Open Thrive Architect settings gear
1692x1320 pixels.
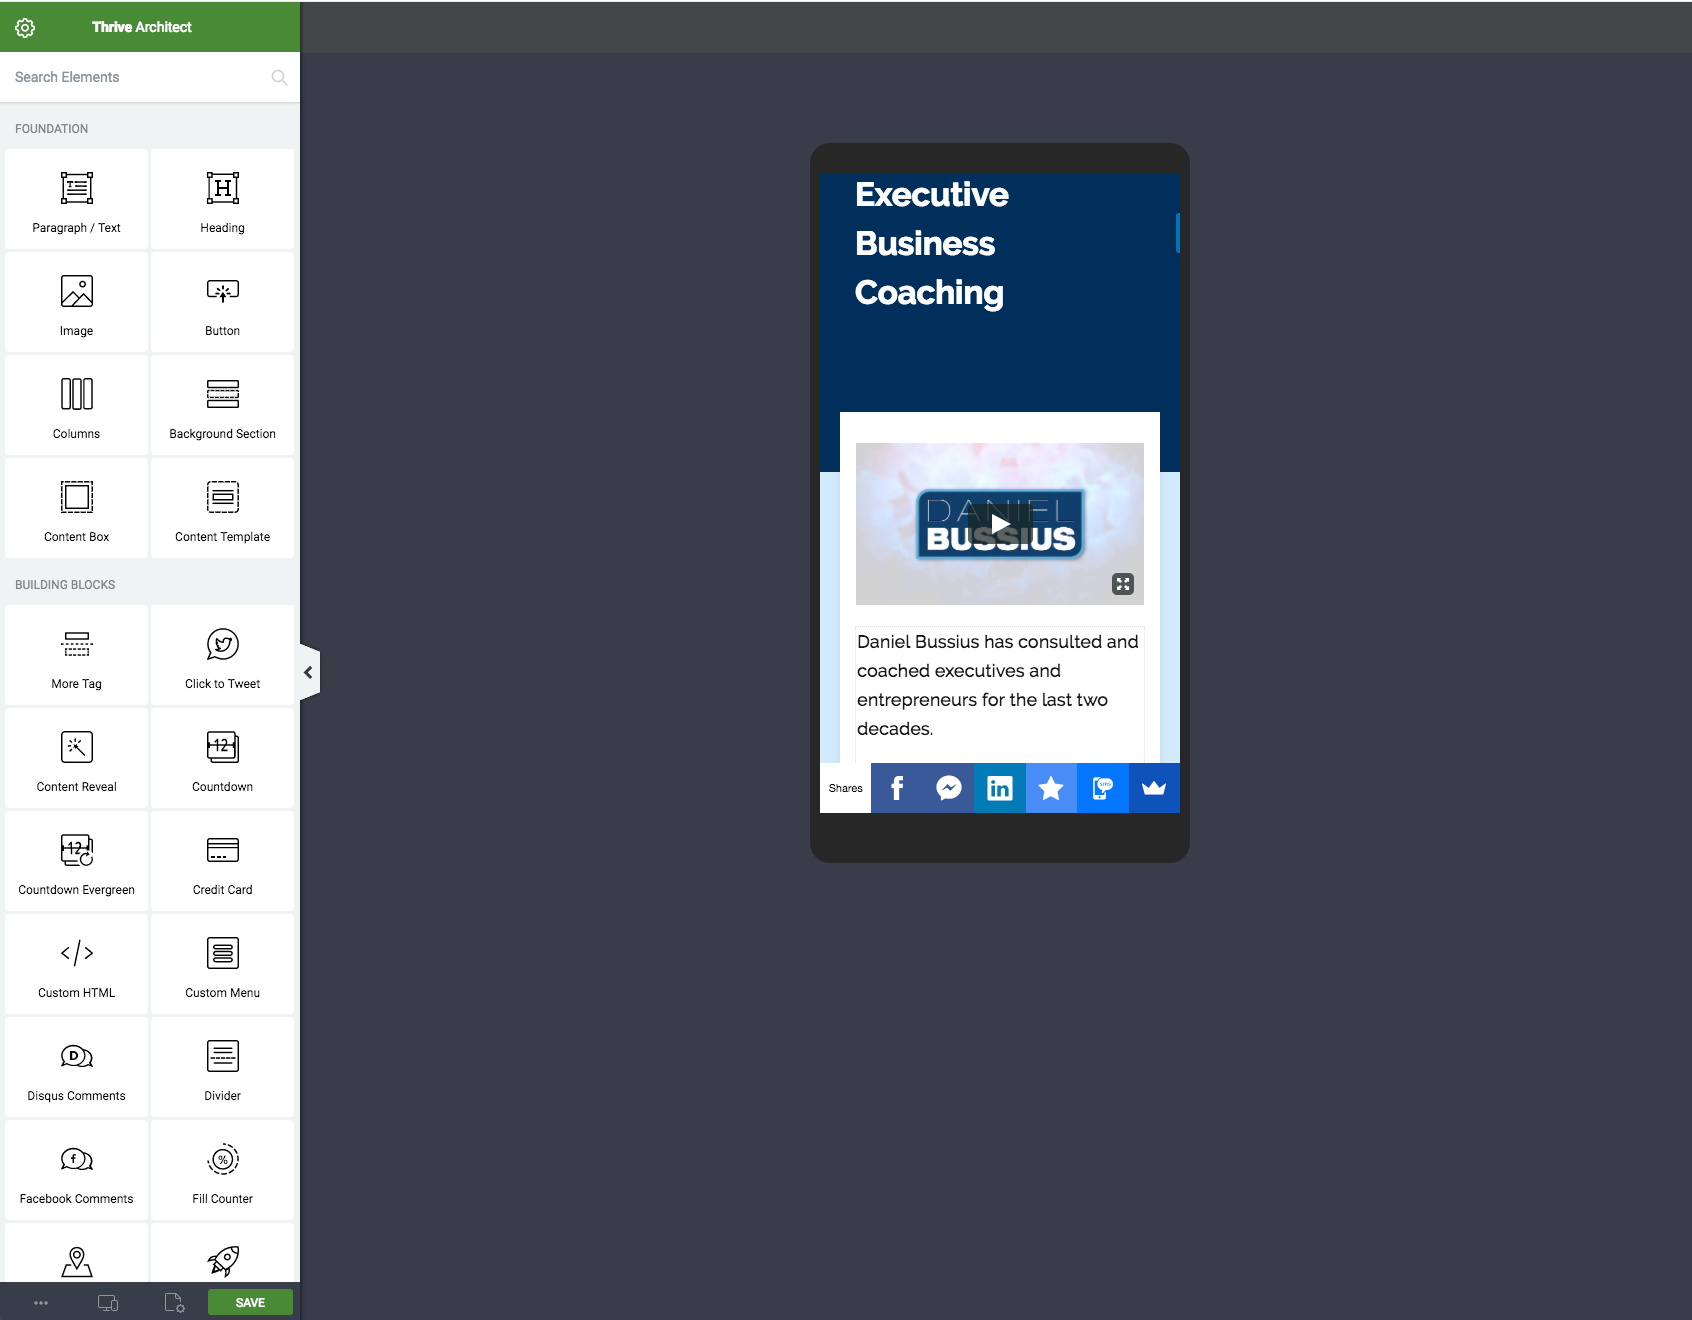[x=24, y=27]
